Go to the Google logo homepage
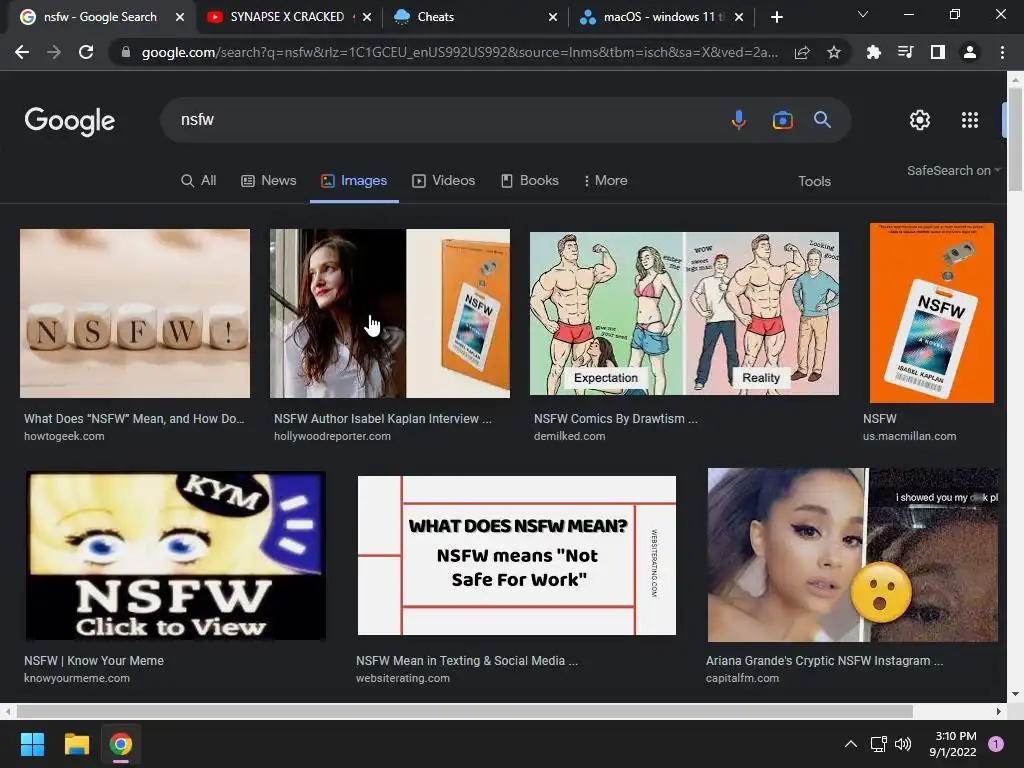This screenshot has width=1024, height=768. pos(69,121)
